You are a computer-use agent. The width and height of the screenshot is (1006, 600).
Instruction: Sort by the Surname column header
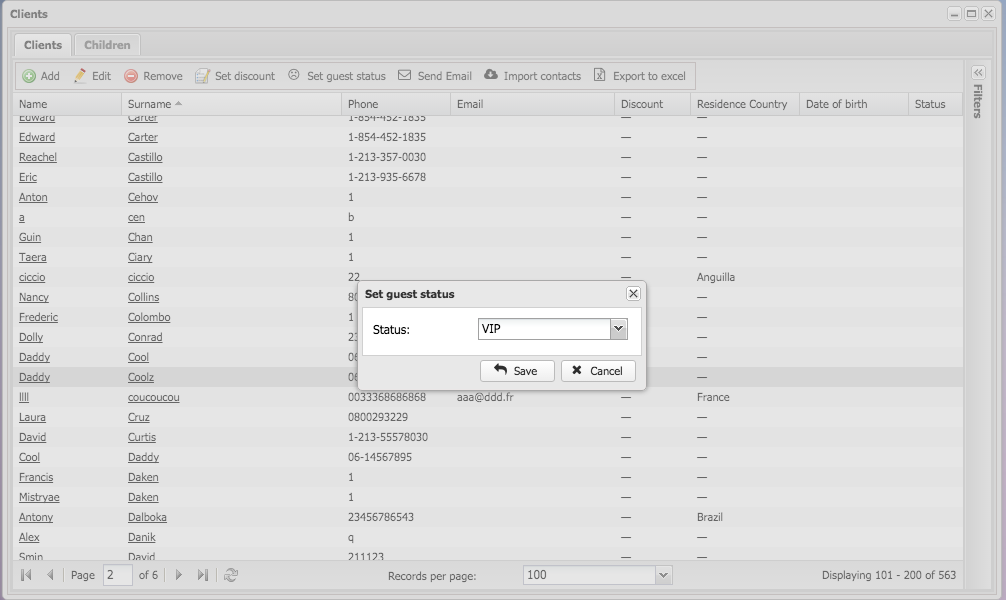(x=231, y=104)
